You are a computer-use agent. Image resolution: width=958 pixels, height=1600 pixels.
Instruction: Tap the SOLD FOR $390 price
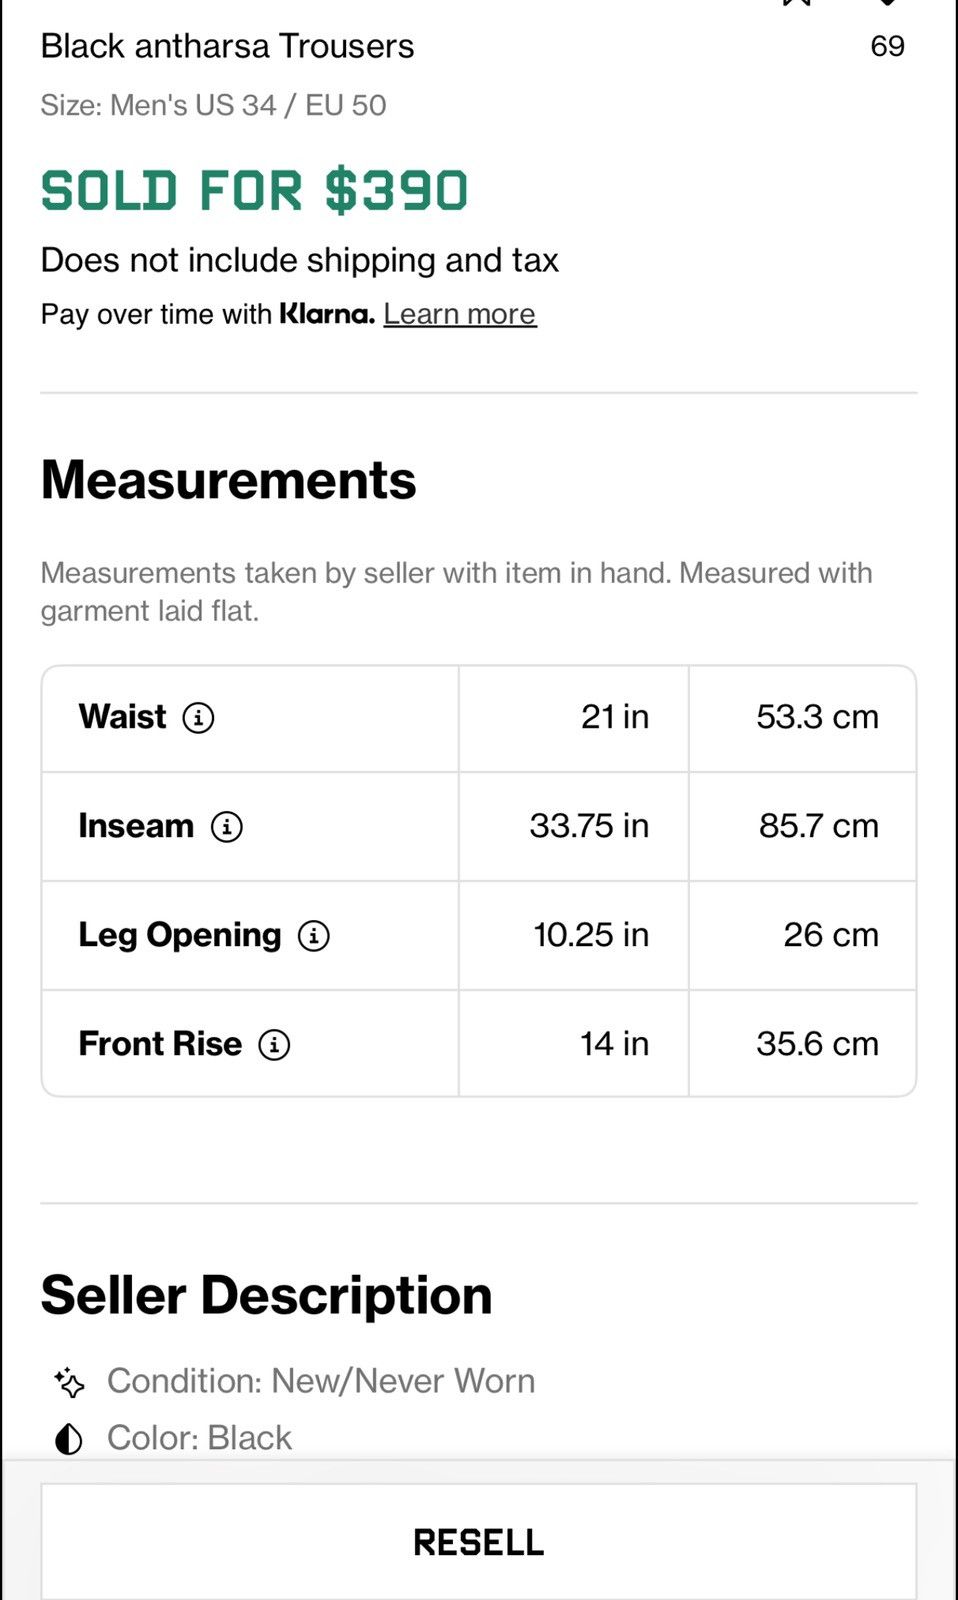[x=255, y=190]
